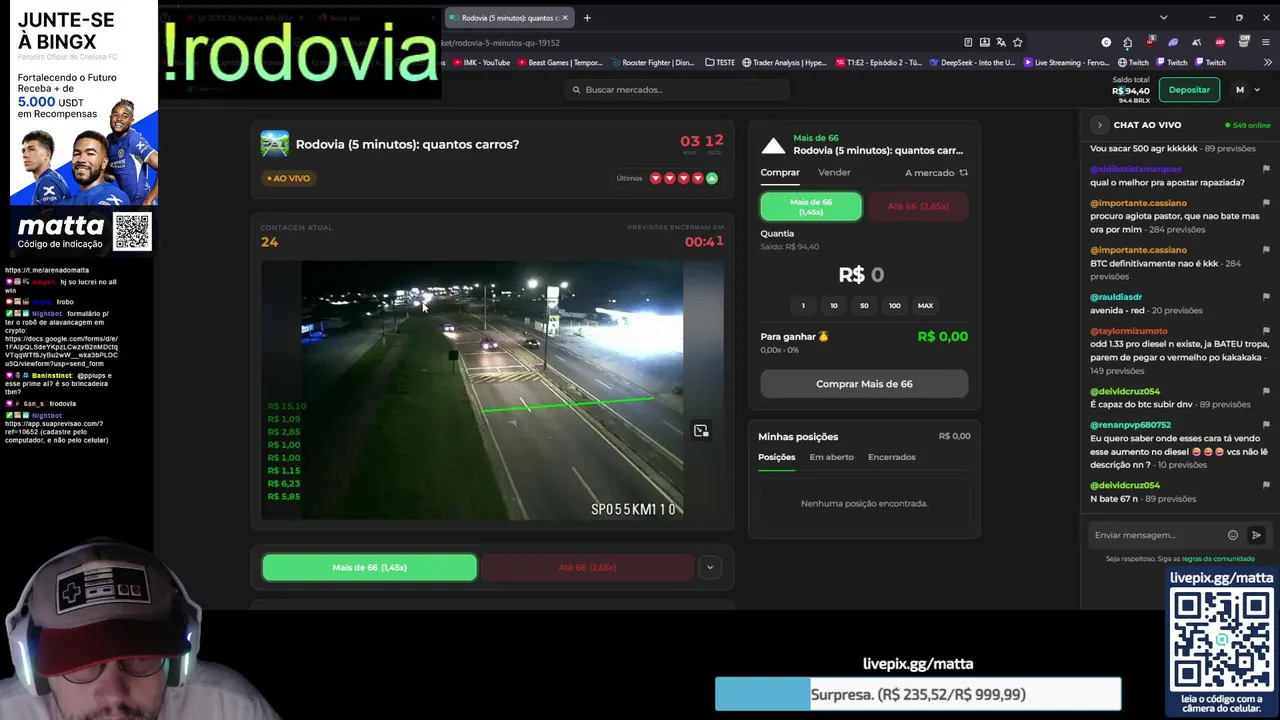Image resolution: width=1280 pixels, height=720 pixels.
Task: Open the 'A mercado' order type selector
Action: point(936,173)
